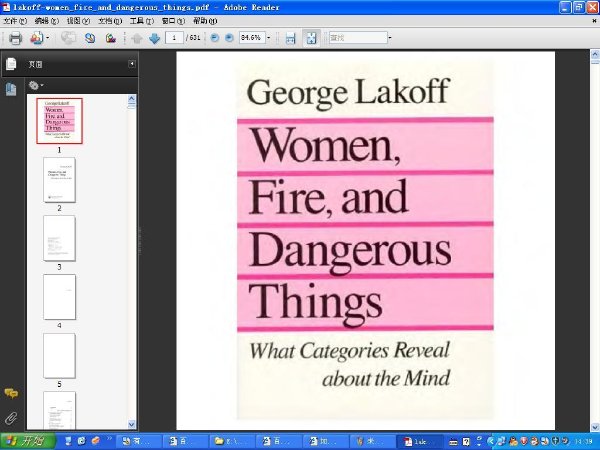Viewport: 600px width, 450px height.
Task: Click the red shield tray icon
Action: pyautogui.click(x=524, y=442)
